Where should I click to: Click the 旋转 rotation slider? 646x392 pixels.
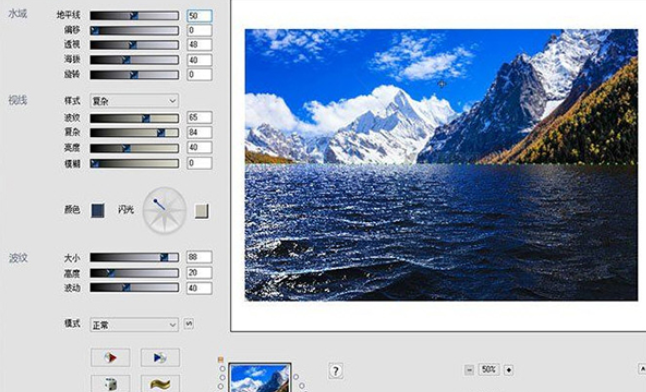point(134,75)
